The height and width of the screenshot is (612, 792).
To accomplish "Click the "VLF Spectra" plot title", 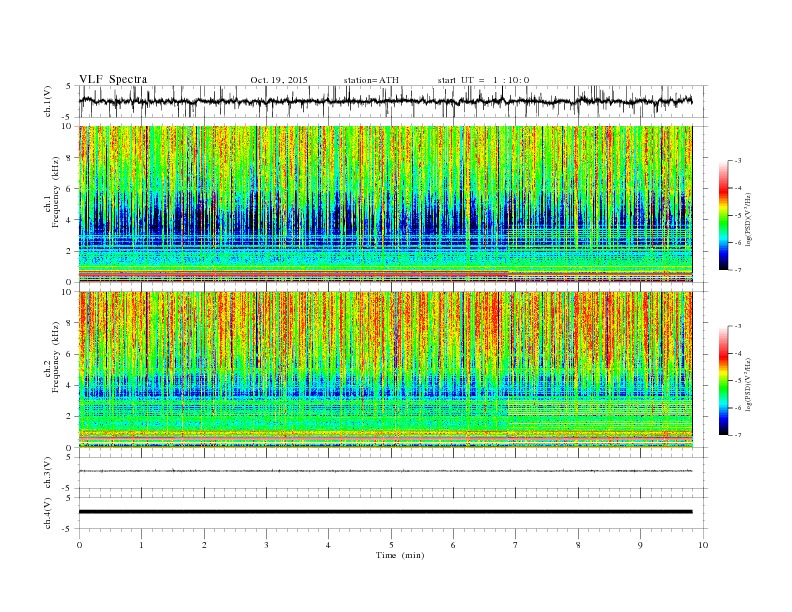I will tap(113, 79).
